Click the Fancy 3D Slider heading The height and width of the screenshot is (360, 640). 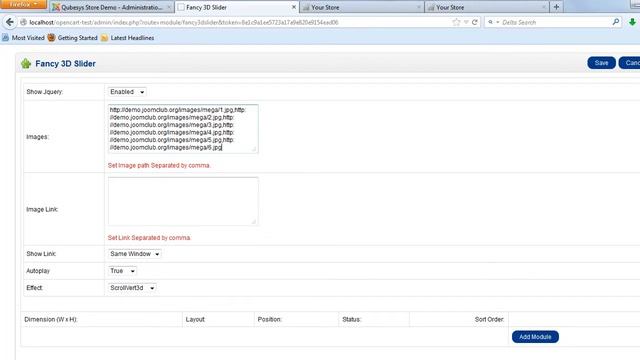click(65, 64)
